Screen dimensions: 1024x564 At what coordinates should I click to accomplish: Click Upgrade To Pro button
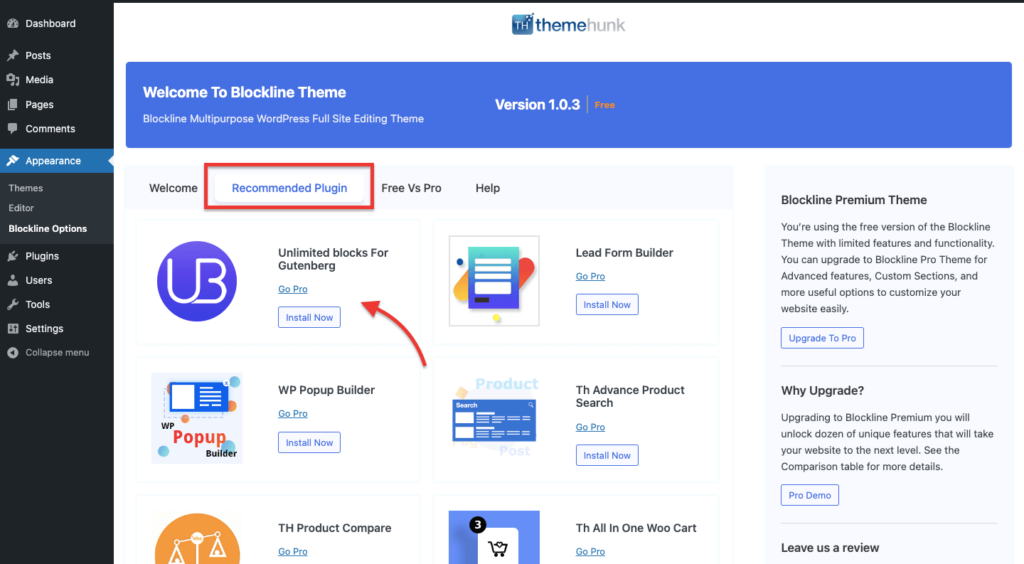[x=822, y=338]
